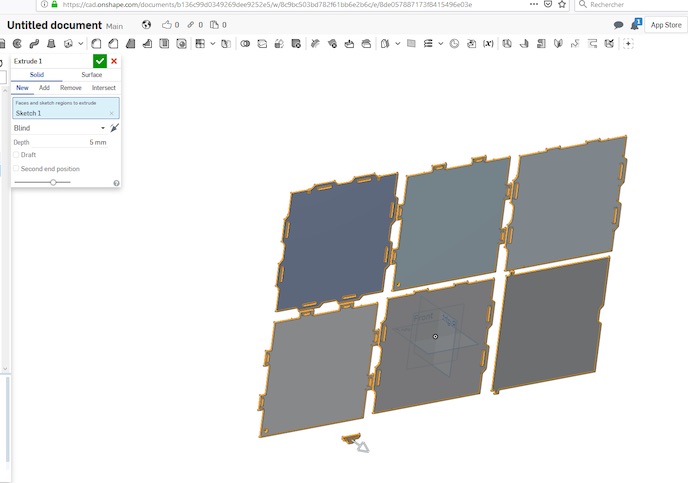Click the Rechercher browser search field

point(632,4)
